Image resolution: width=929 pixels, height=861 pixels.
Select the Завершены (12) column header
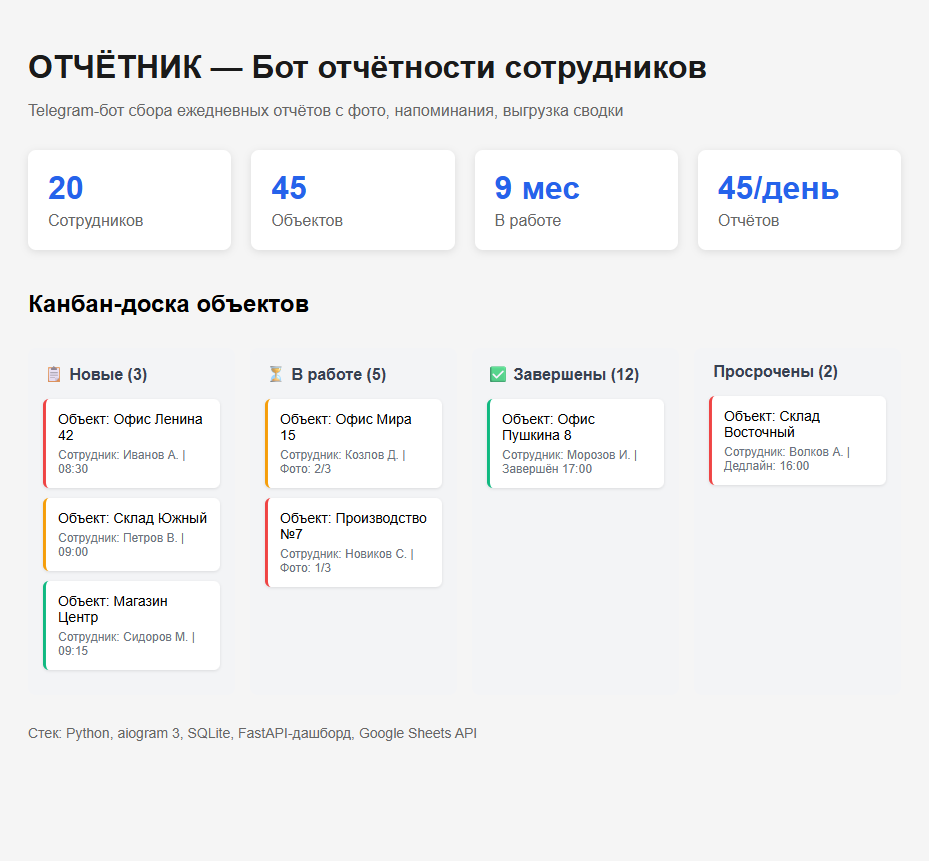tap(576, 375)
